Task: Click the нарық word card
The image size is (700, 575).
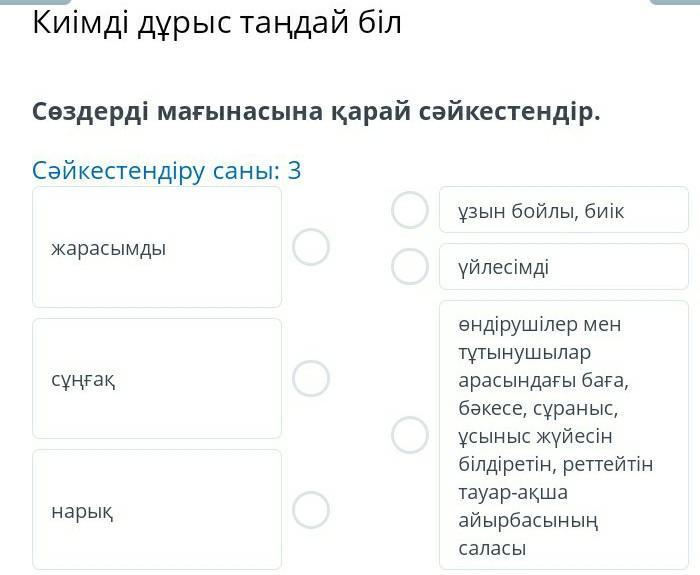Action: pyautogui.click(x=157, y=510)
